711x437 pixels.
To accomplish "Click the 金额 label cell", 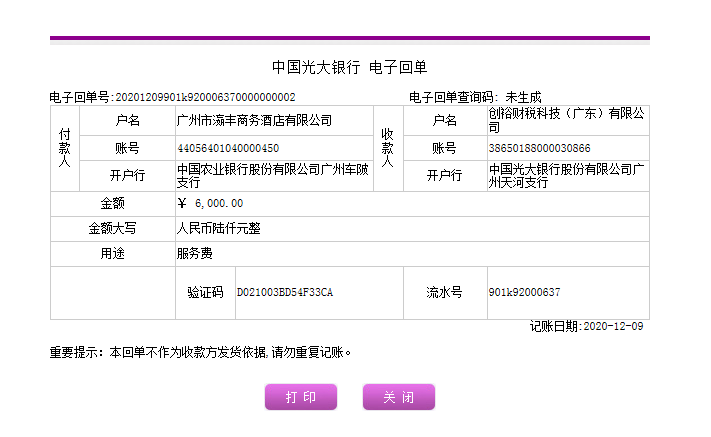I will click(112, 204).
